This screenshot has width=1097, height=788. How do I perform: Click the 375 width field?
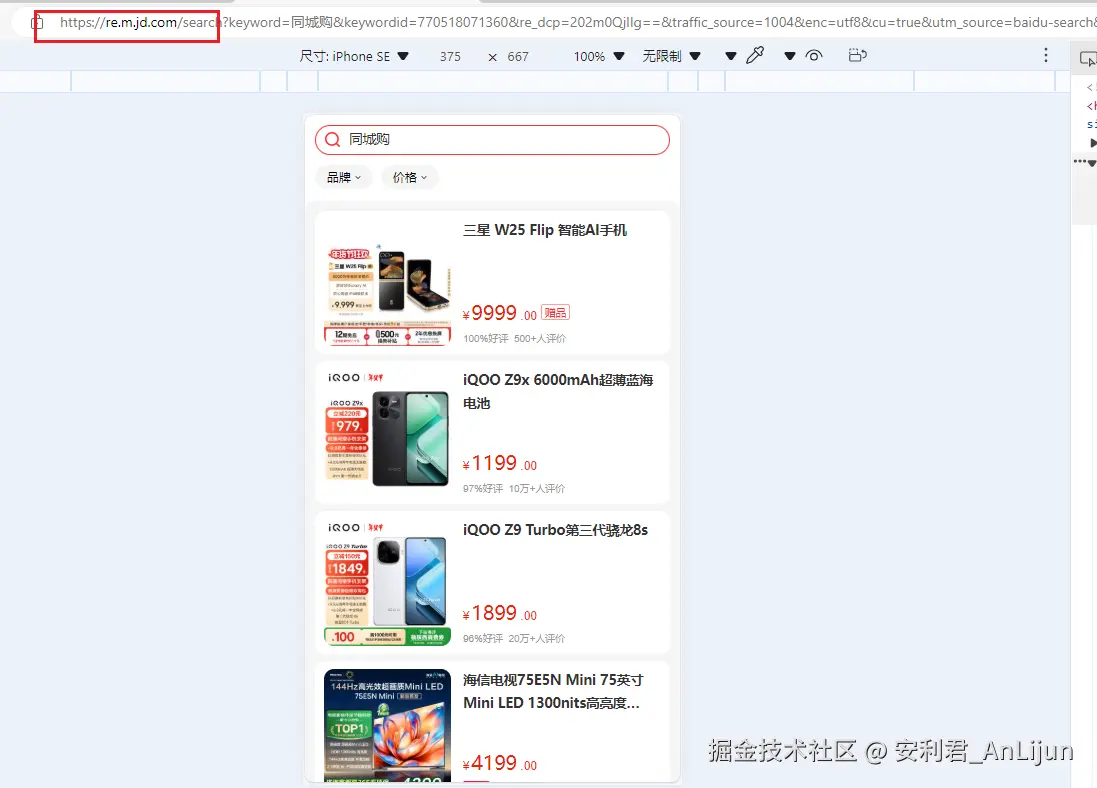(x=450, y=57)
